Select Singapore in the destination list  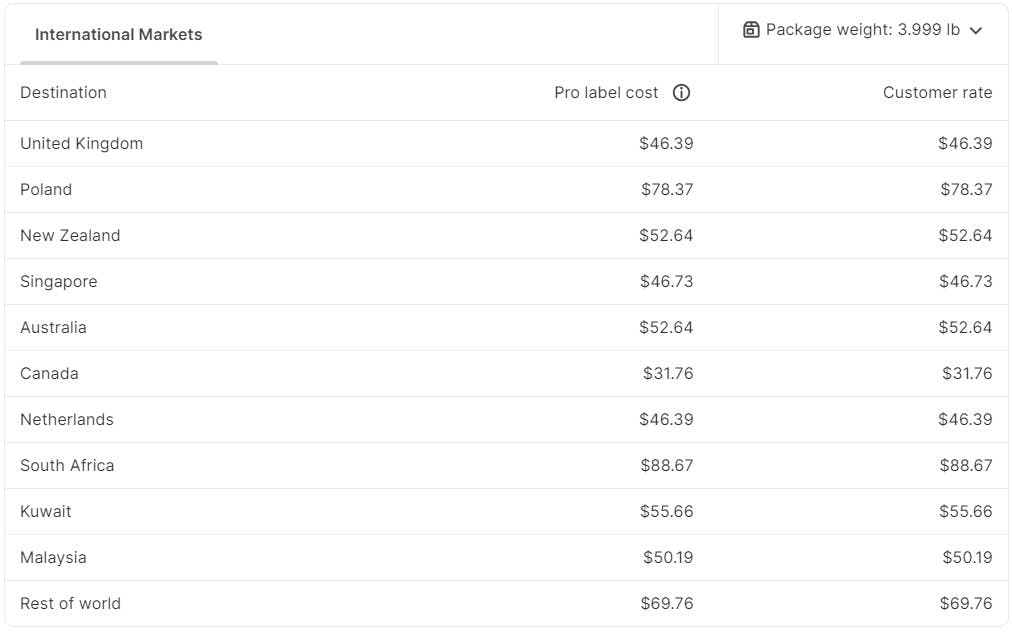pos(59,282)
